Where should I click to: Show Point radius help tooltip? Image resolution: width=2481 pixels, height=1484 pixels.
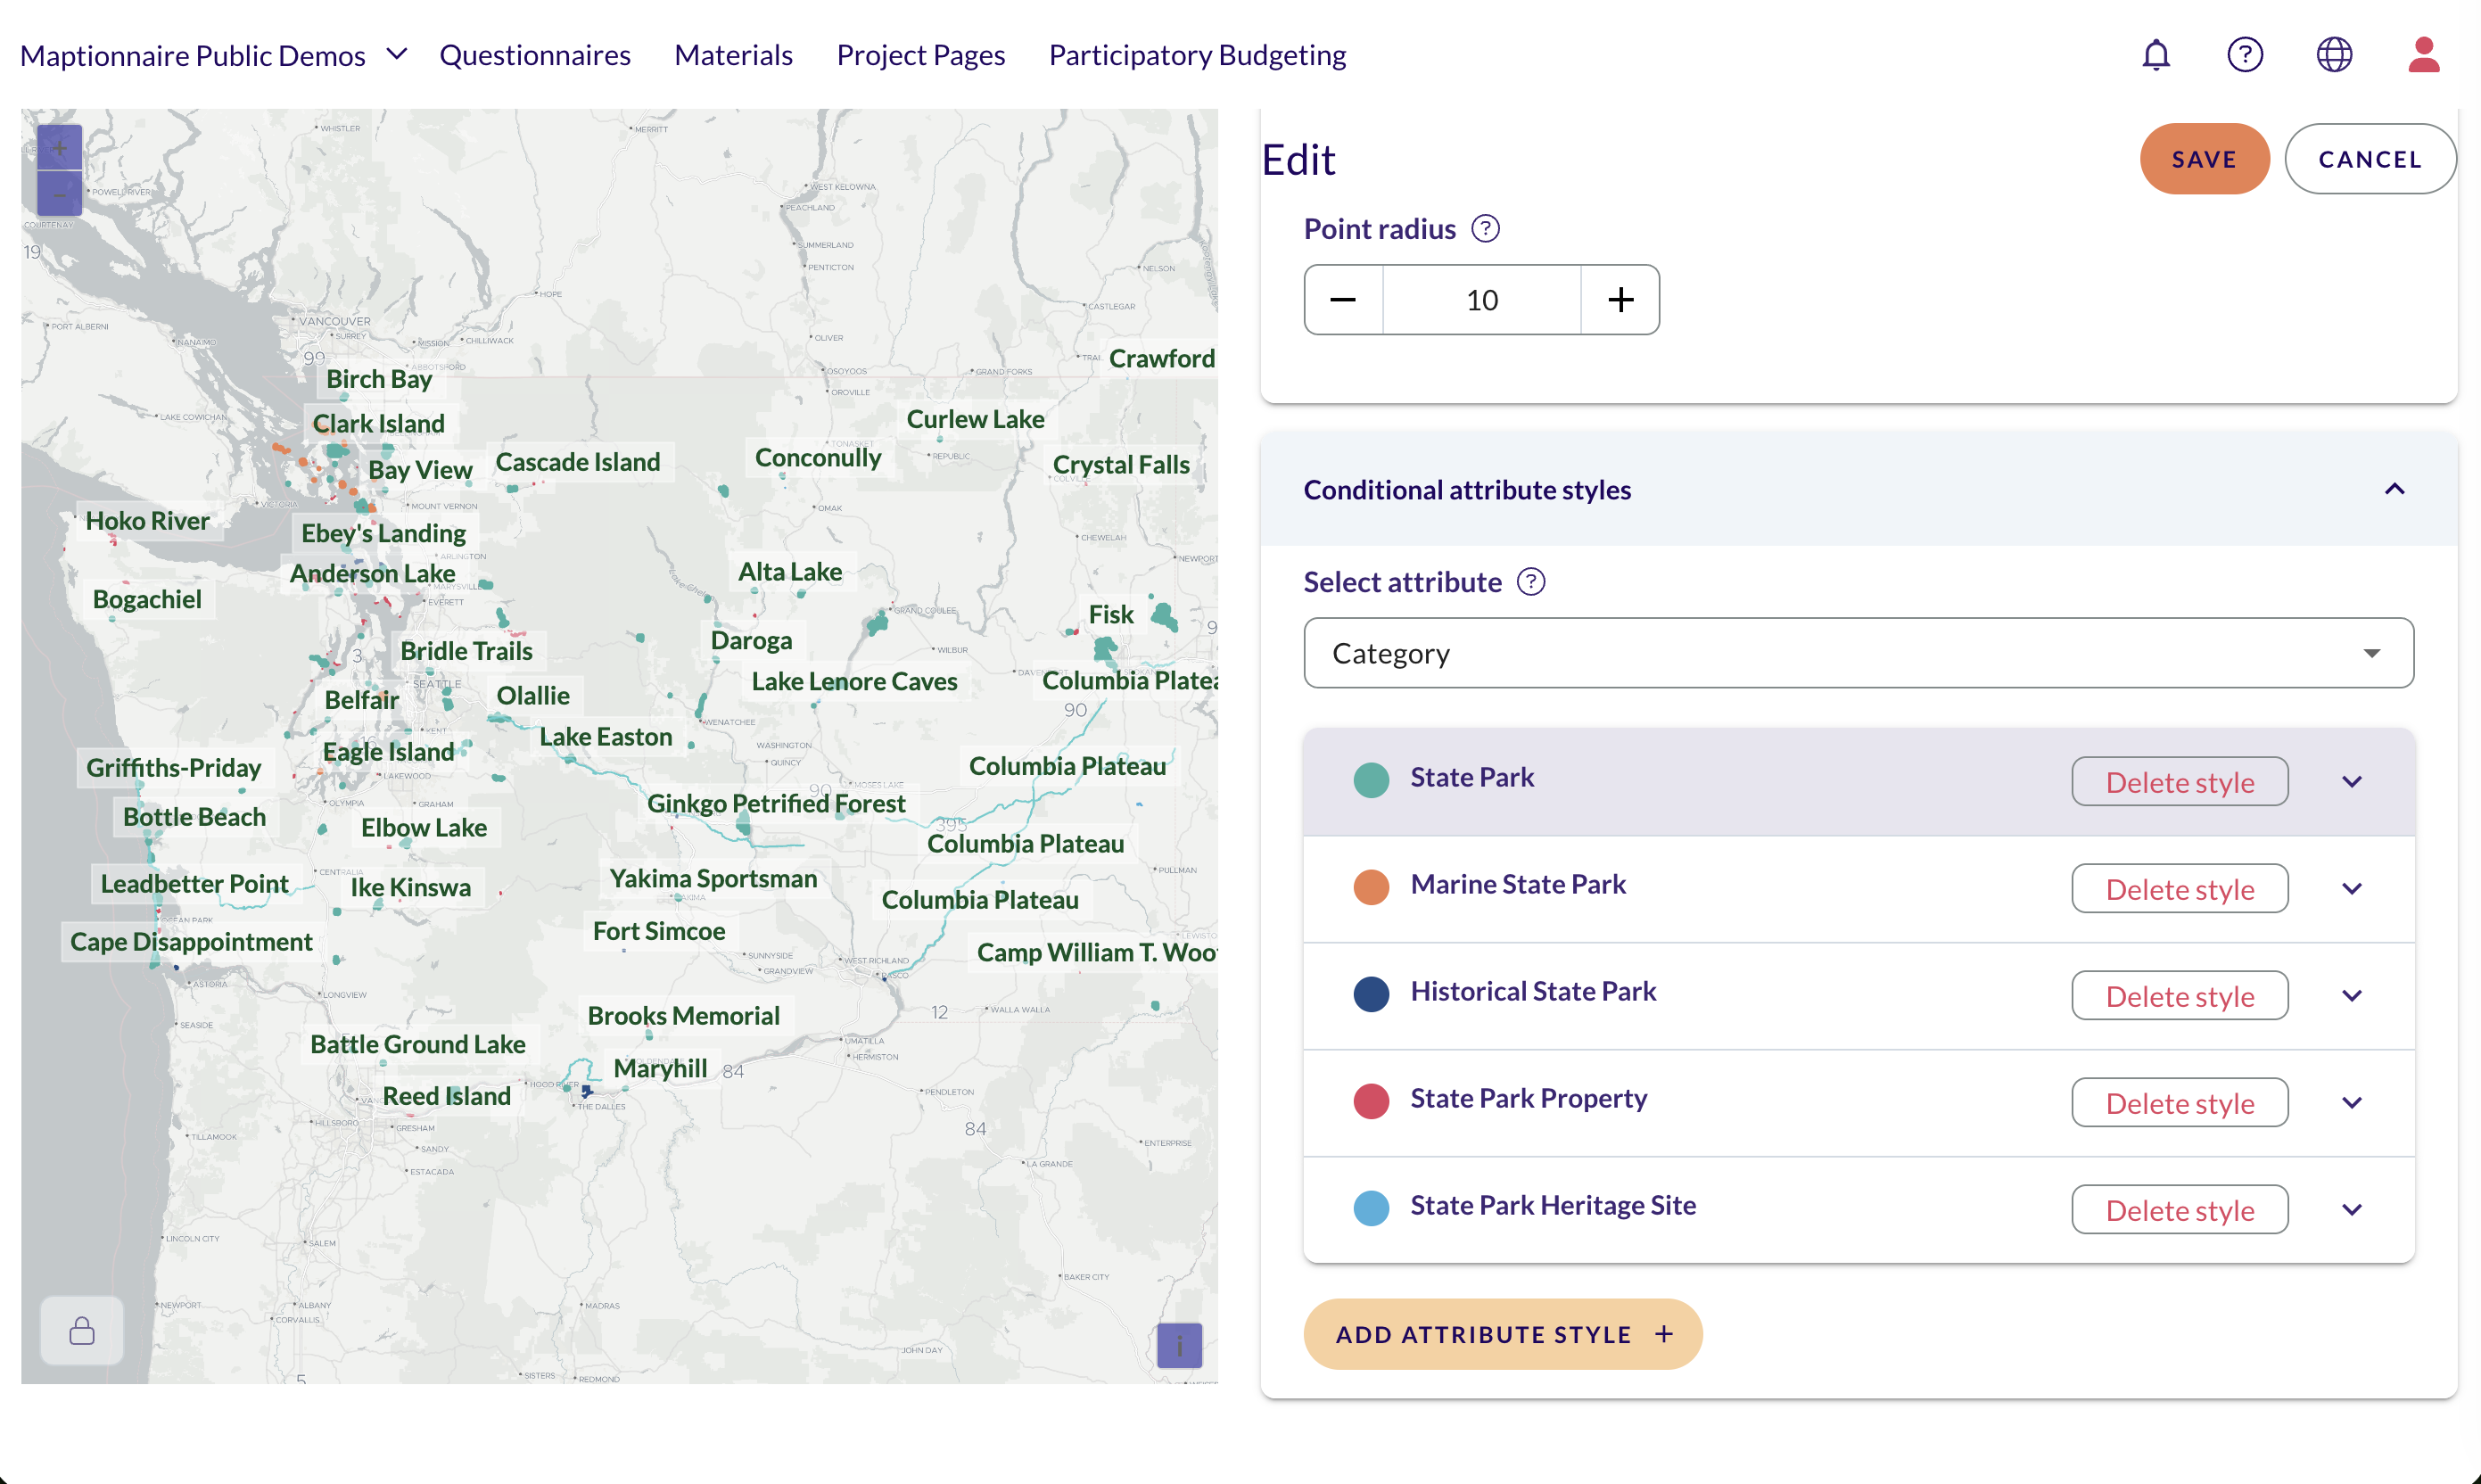click(x=1485, y=229)
